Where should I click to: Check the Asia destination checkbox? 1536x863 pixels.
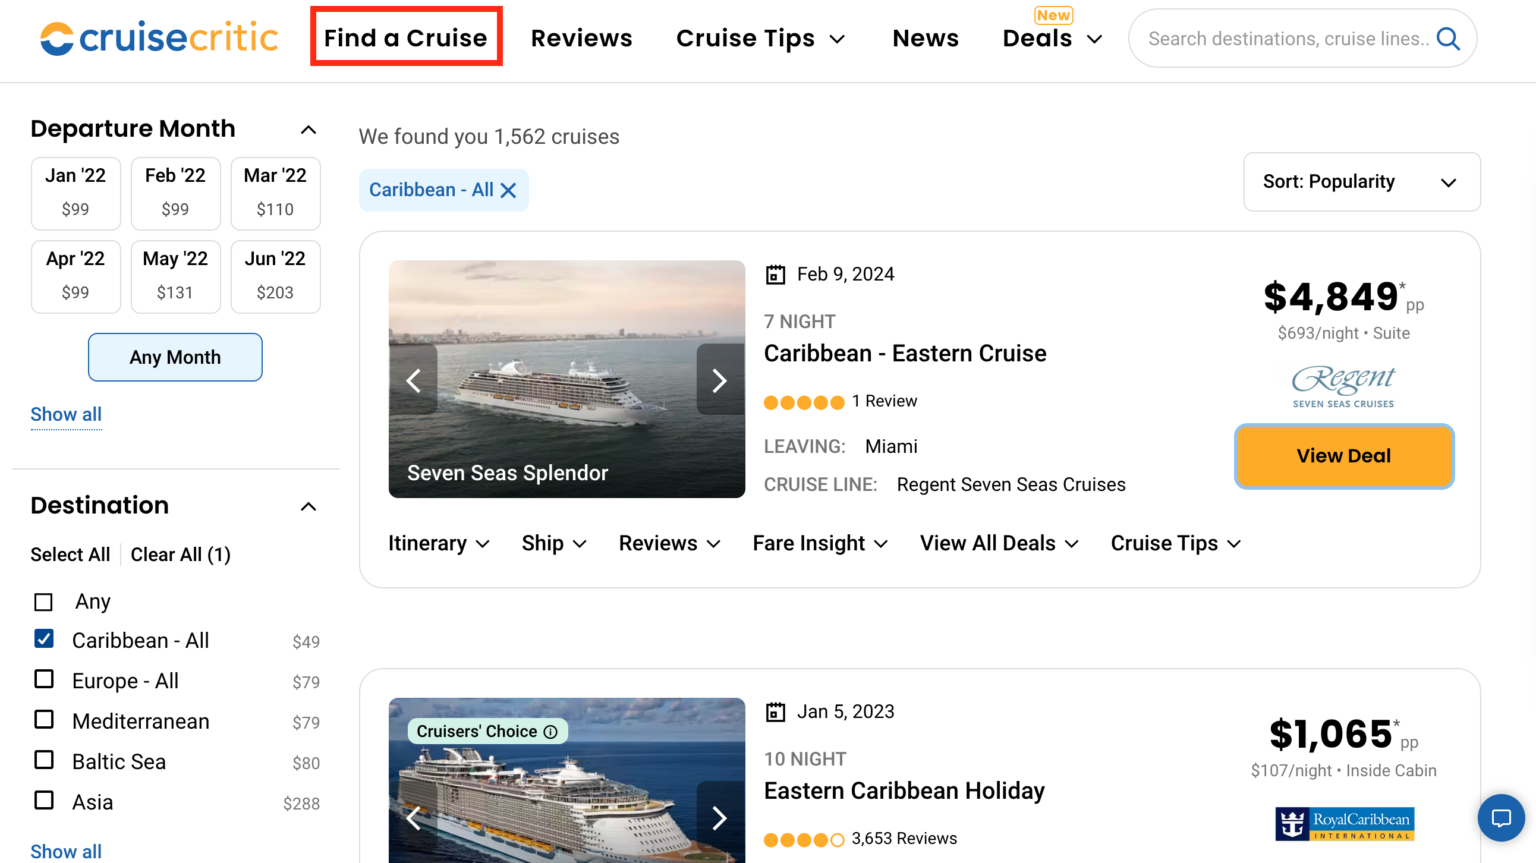point(44,800)
